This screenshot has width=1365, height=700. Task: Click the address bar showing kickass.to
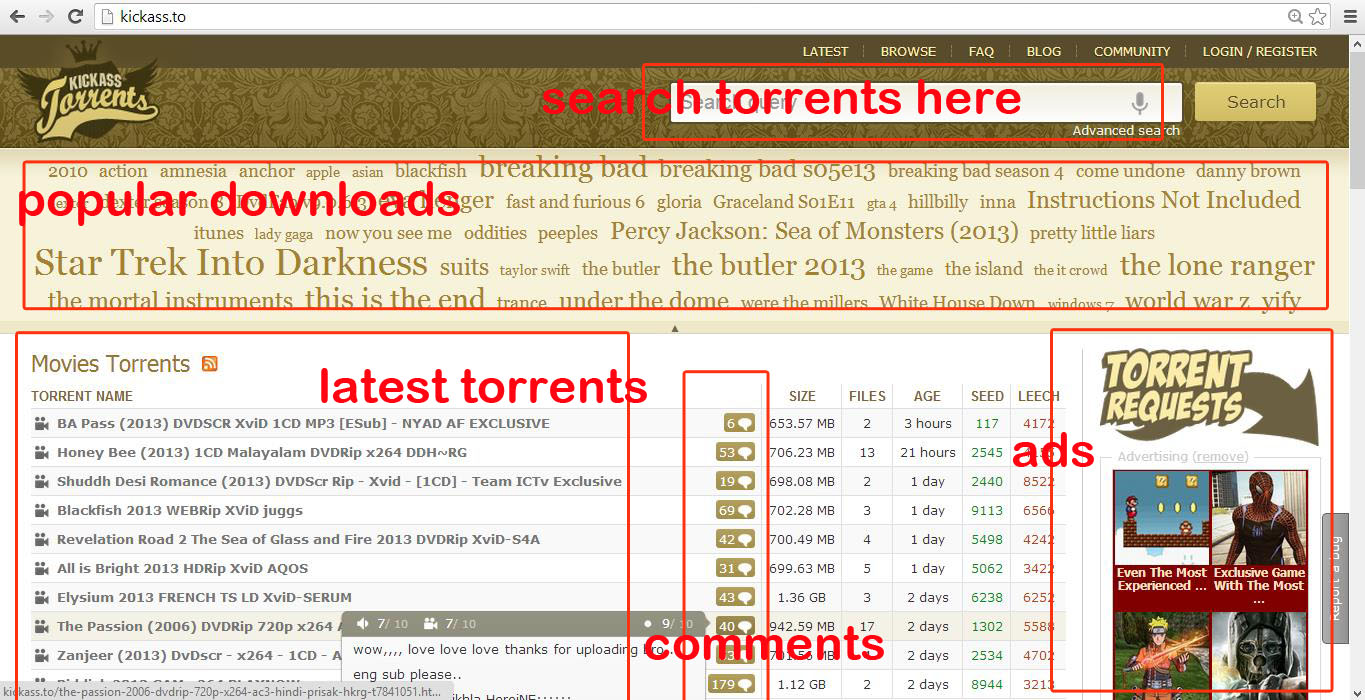(690, 16)
